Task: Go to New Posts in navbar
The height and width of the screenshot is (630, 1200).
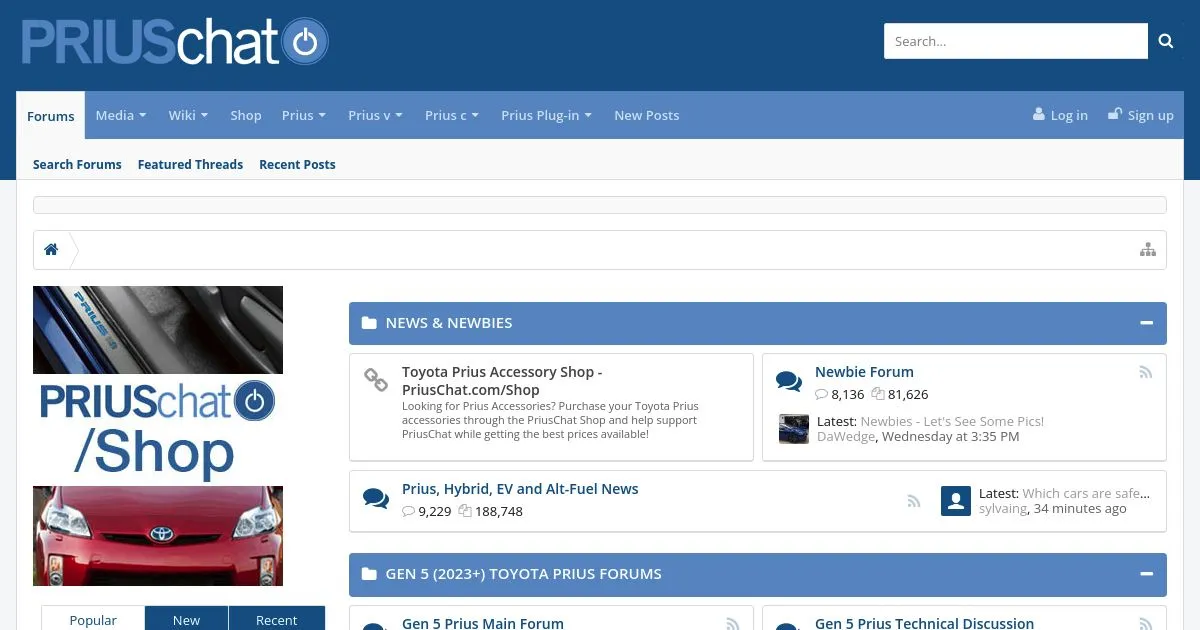Action: click(647, 115)
